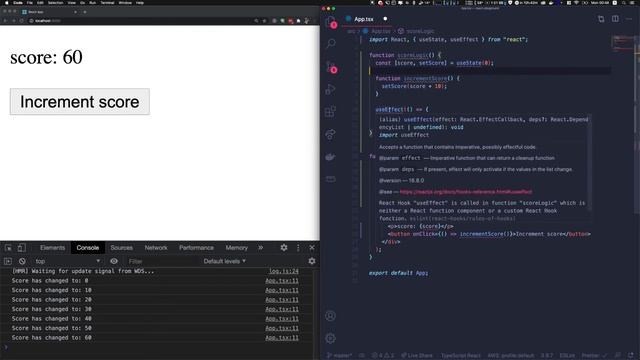Click TypeScript React language mode
640x360 pixels.
(x=460, y=356)
